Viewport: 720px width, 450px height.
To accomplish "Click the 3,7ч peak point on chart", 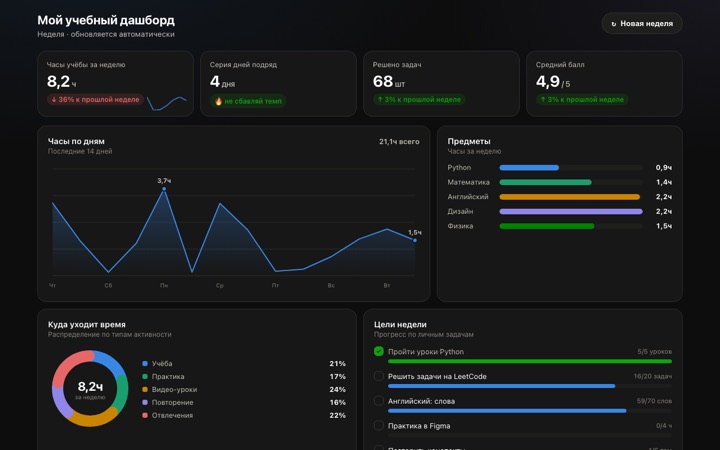I will pos(164,189).
